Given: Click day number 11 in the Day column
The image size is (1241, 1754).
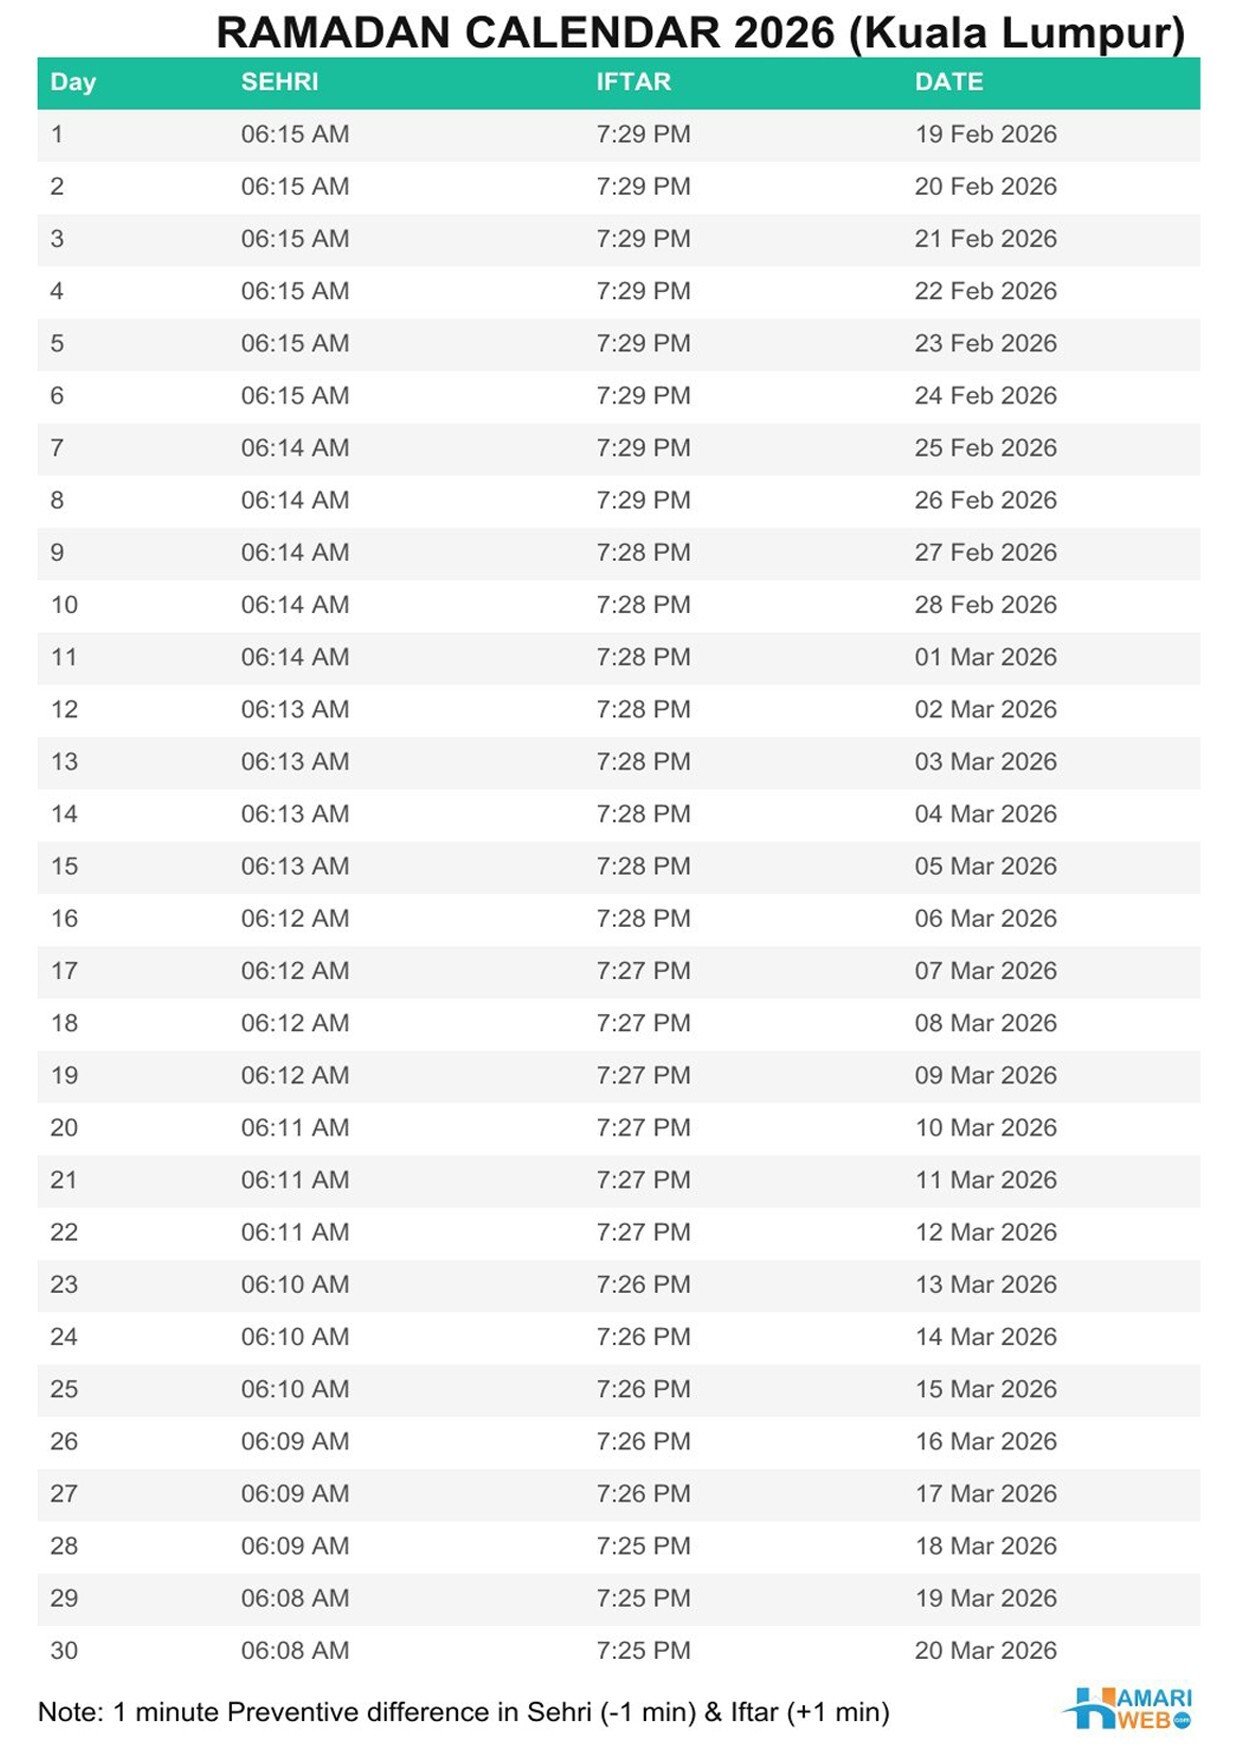Looking at the screenshot, I should tap(64, 657).
